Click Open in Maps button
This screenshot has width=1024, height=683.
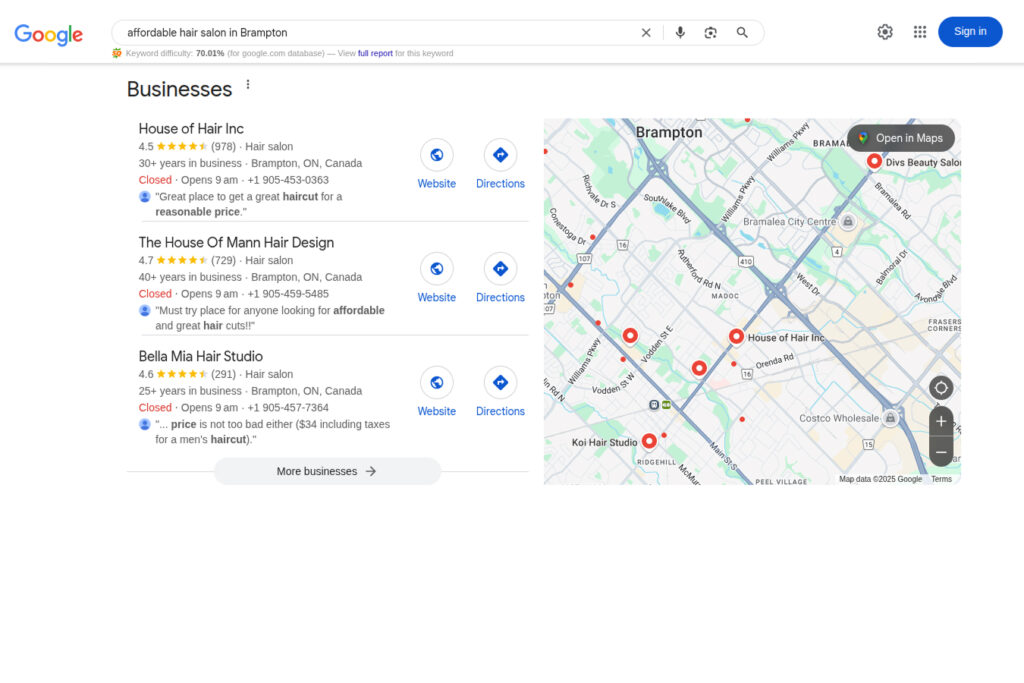tap(901, 138)
